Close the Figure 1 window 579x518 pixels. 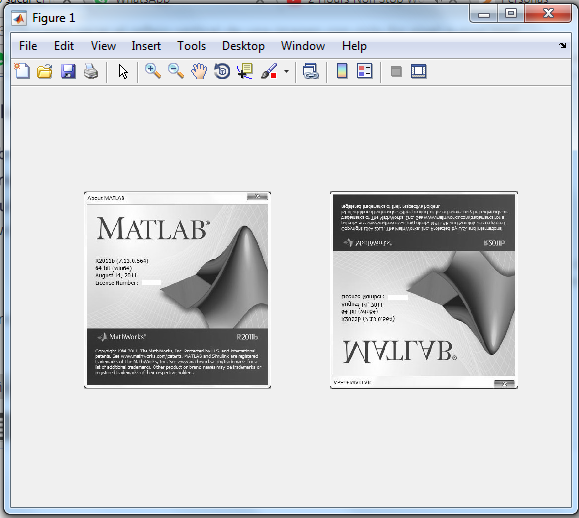coord(548,14)
